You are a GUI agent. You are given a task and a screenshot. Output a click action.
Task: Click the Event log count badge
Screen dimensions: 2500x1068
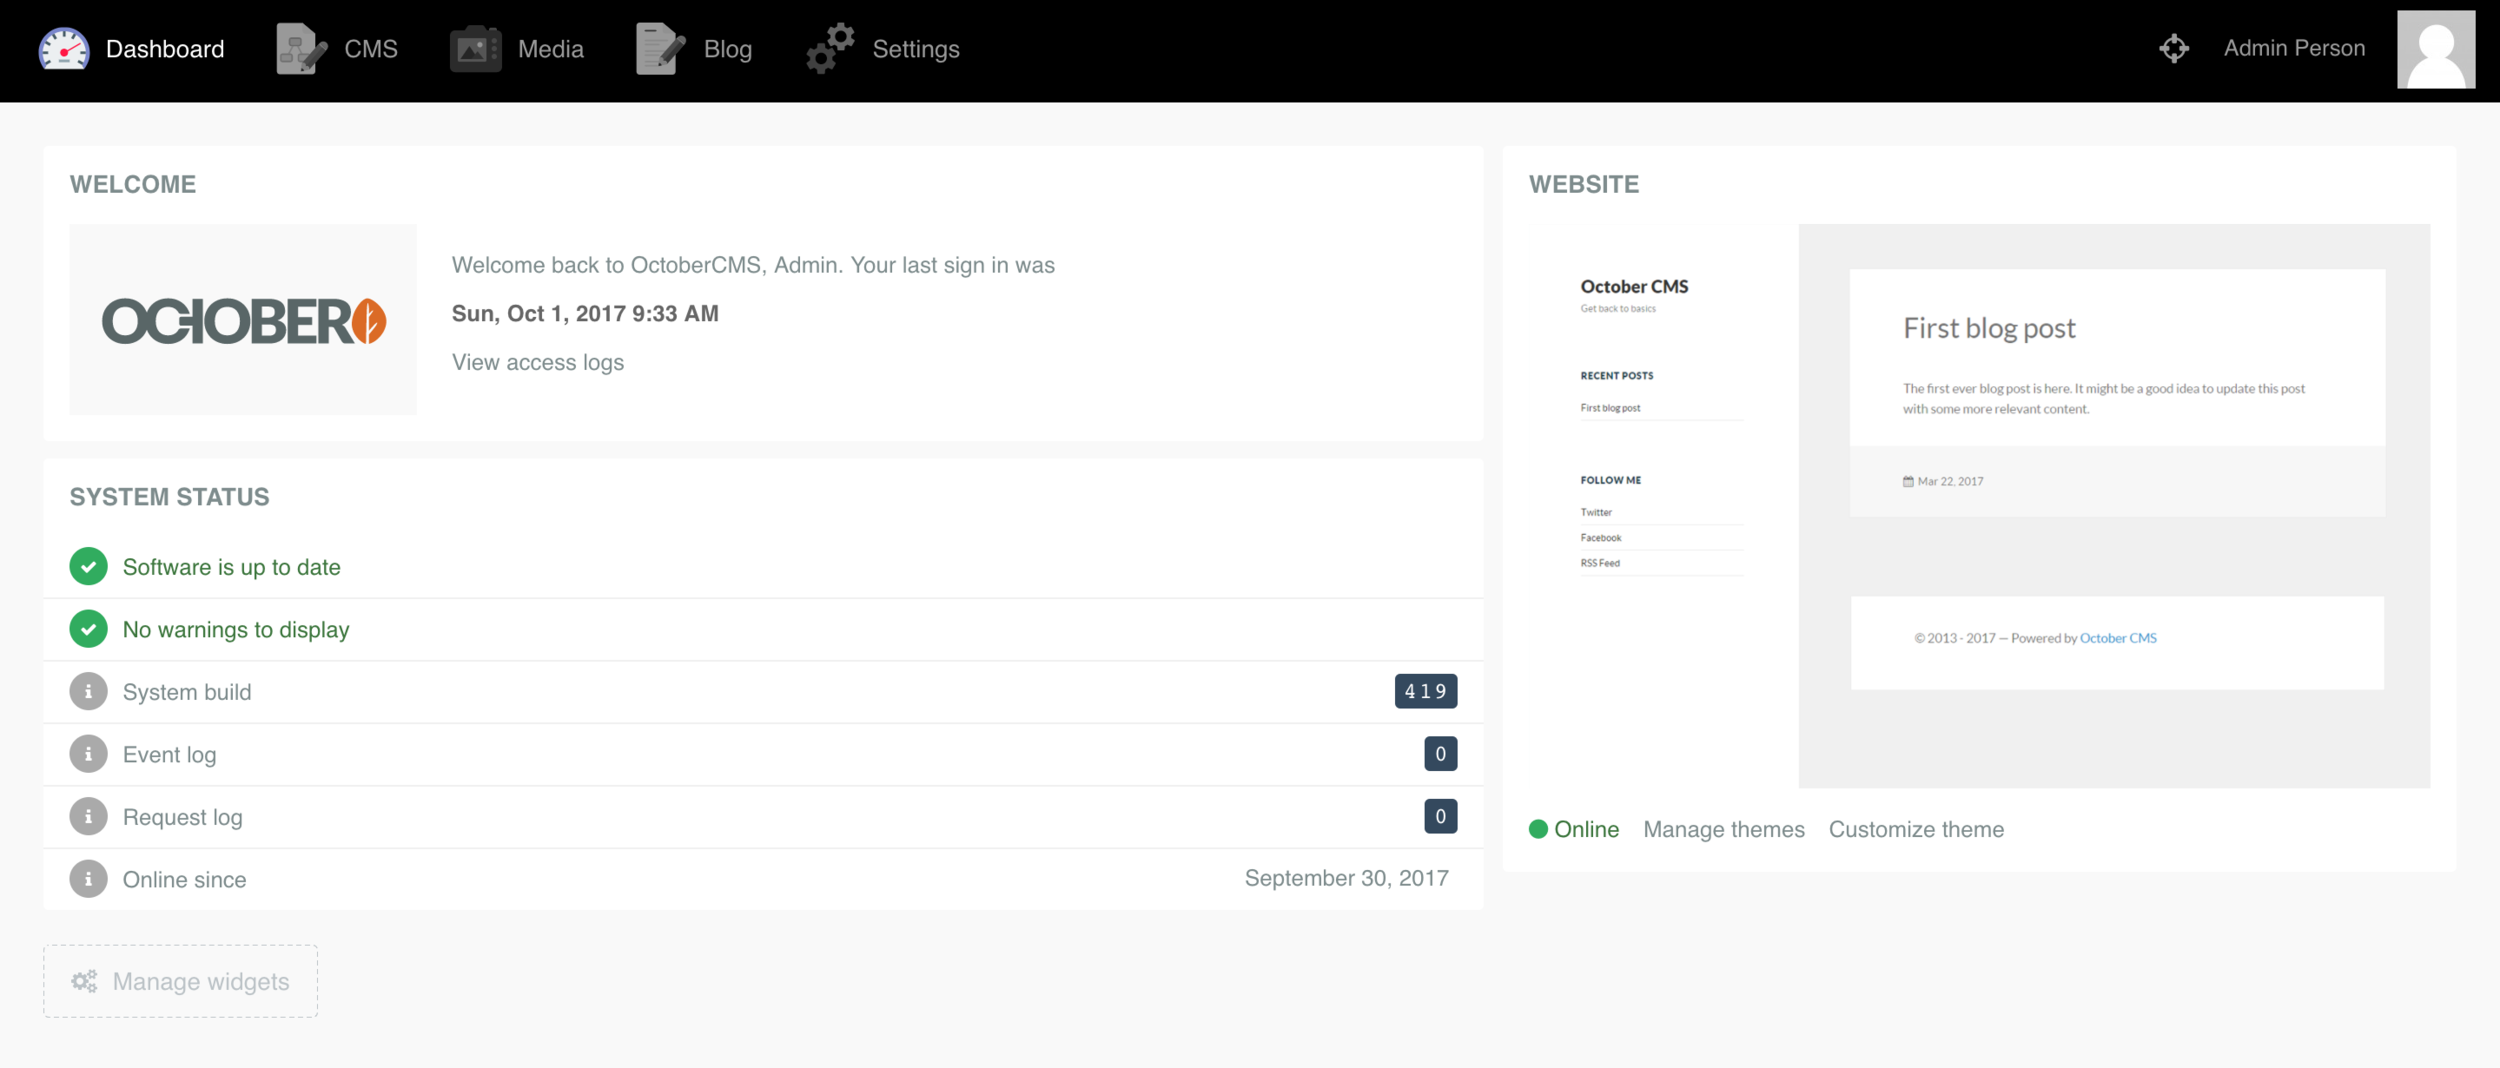click(x=1441, y=754)
